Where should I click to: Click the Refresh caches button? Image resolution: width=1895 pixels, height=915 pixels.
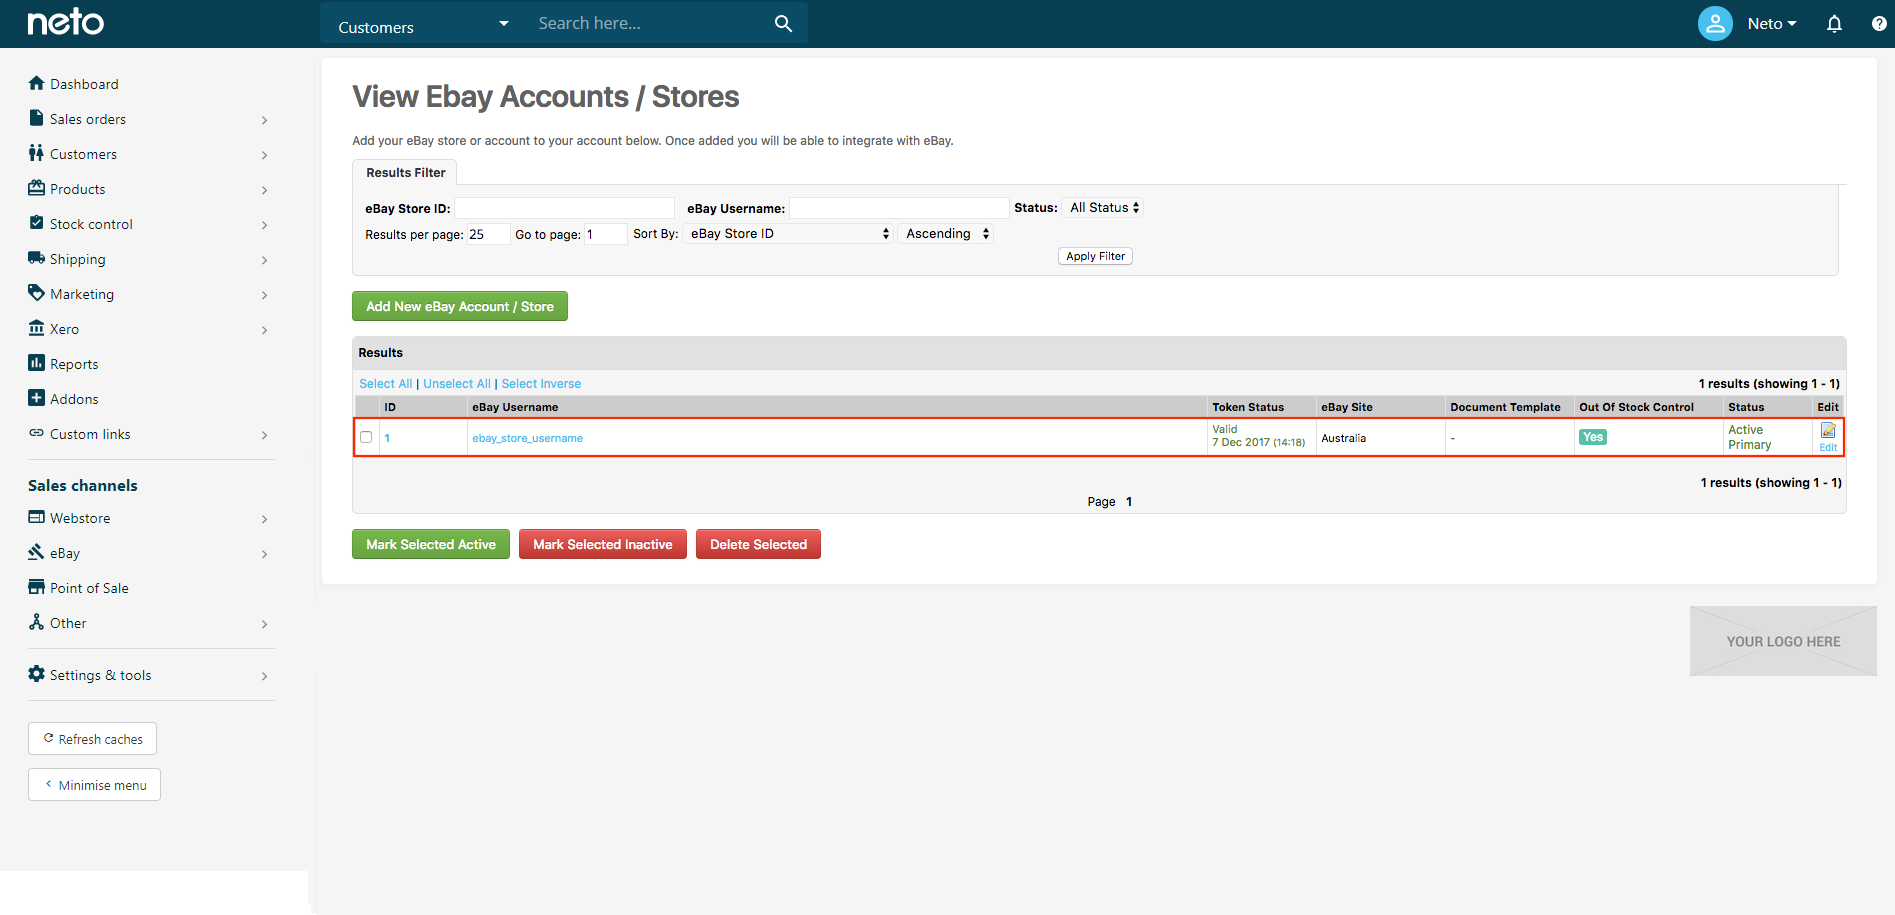(x=92, y=739)
